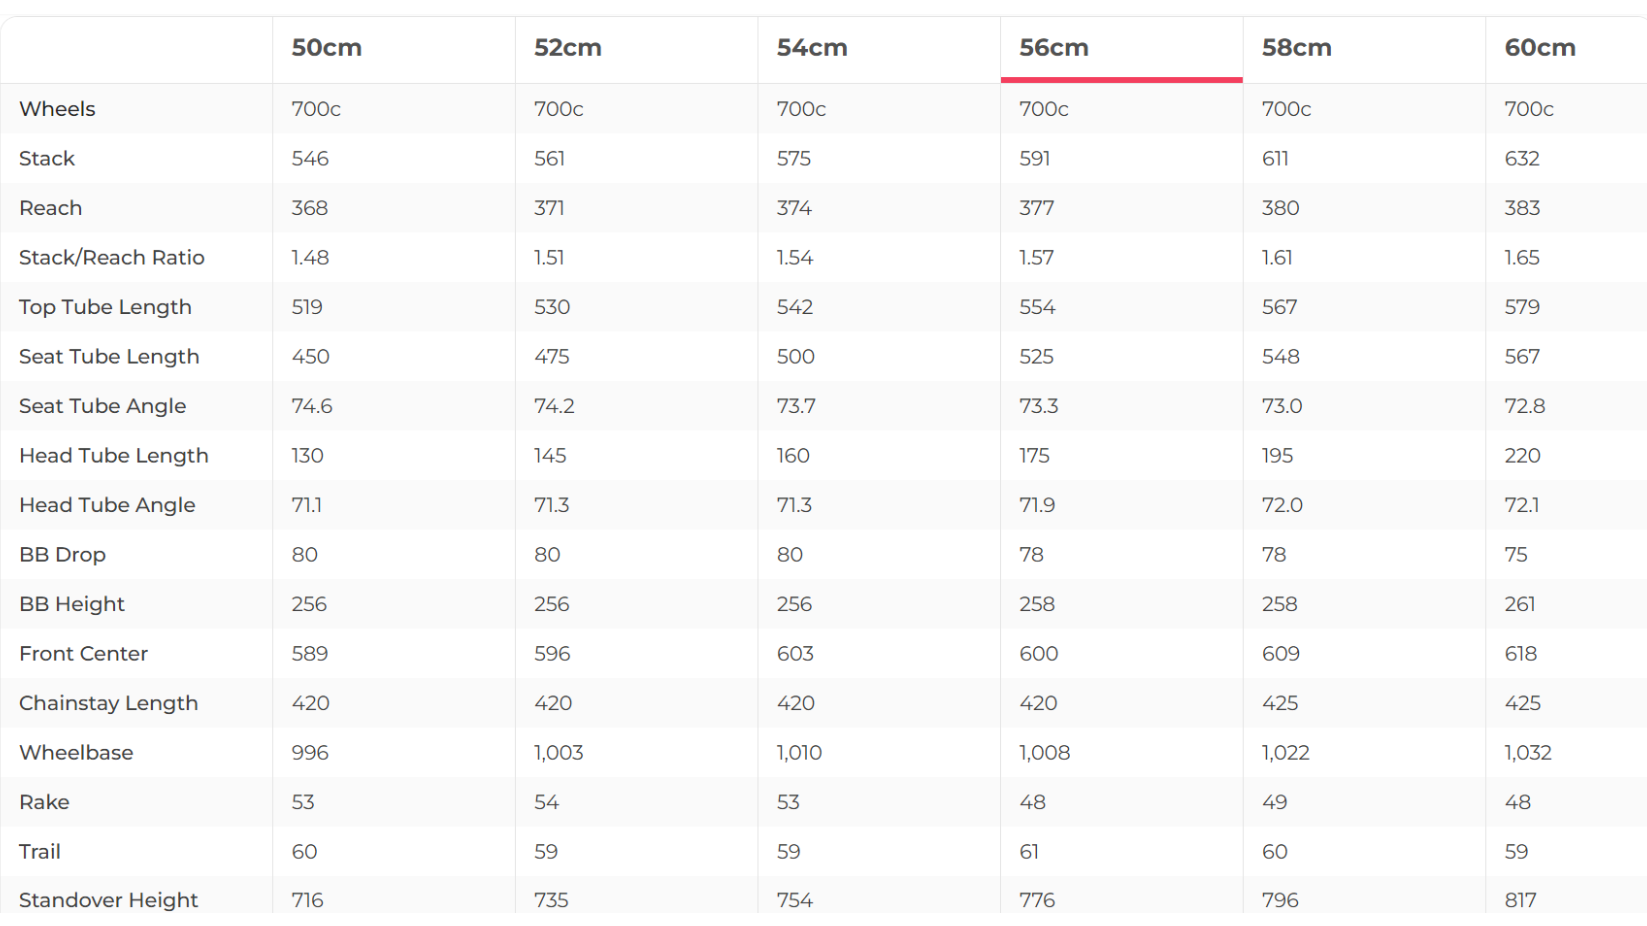
Task: Select the 60cm Head Tube Length value 220
Action: (1522, 456)
